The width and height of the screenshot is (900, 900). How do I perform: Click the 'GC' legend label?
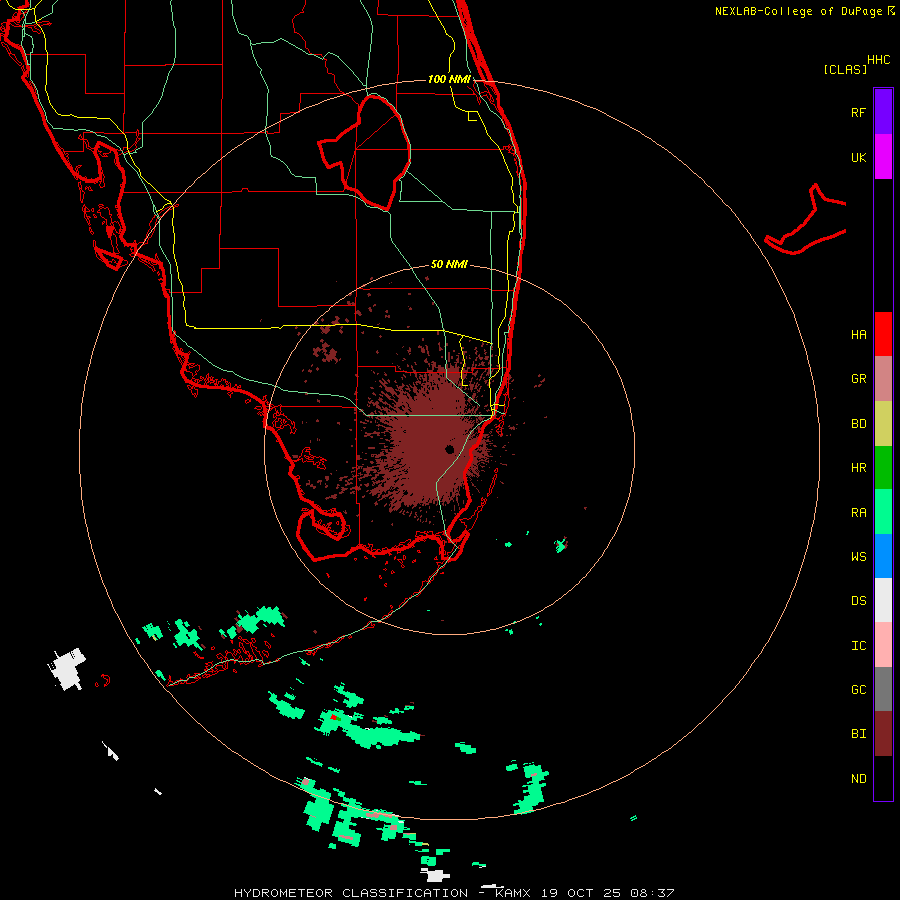pyautogui.click(x=858, y=690)
